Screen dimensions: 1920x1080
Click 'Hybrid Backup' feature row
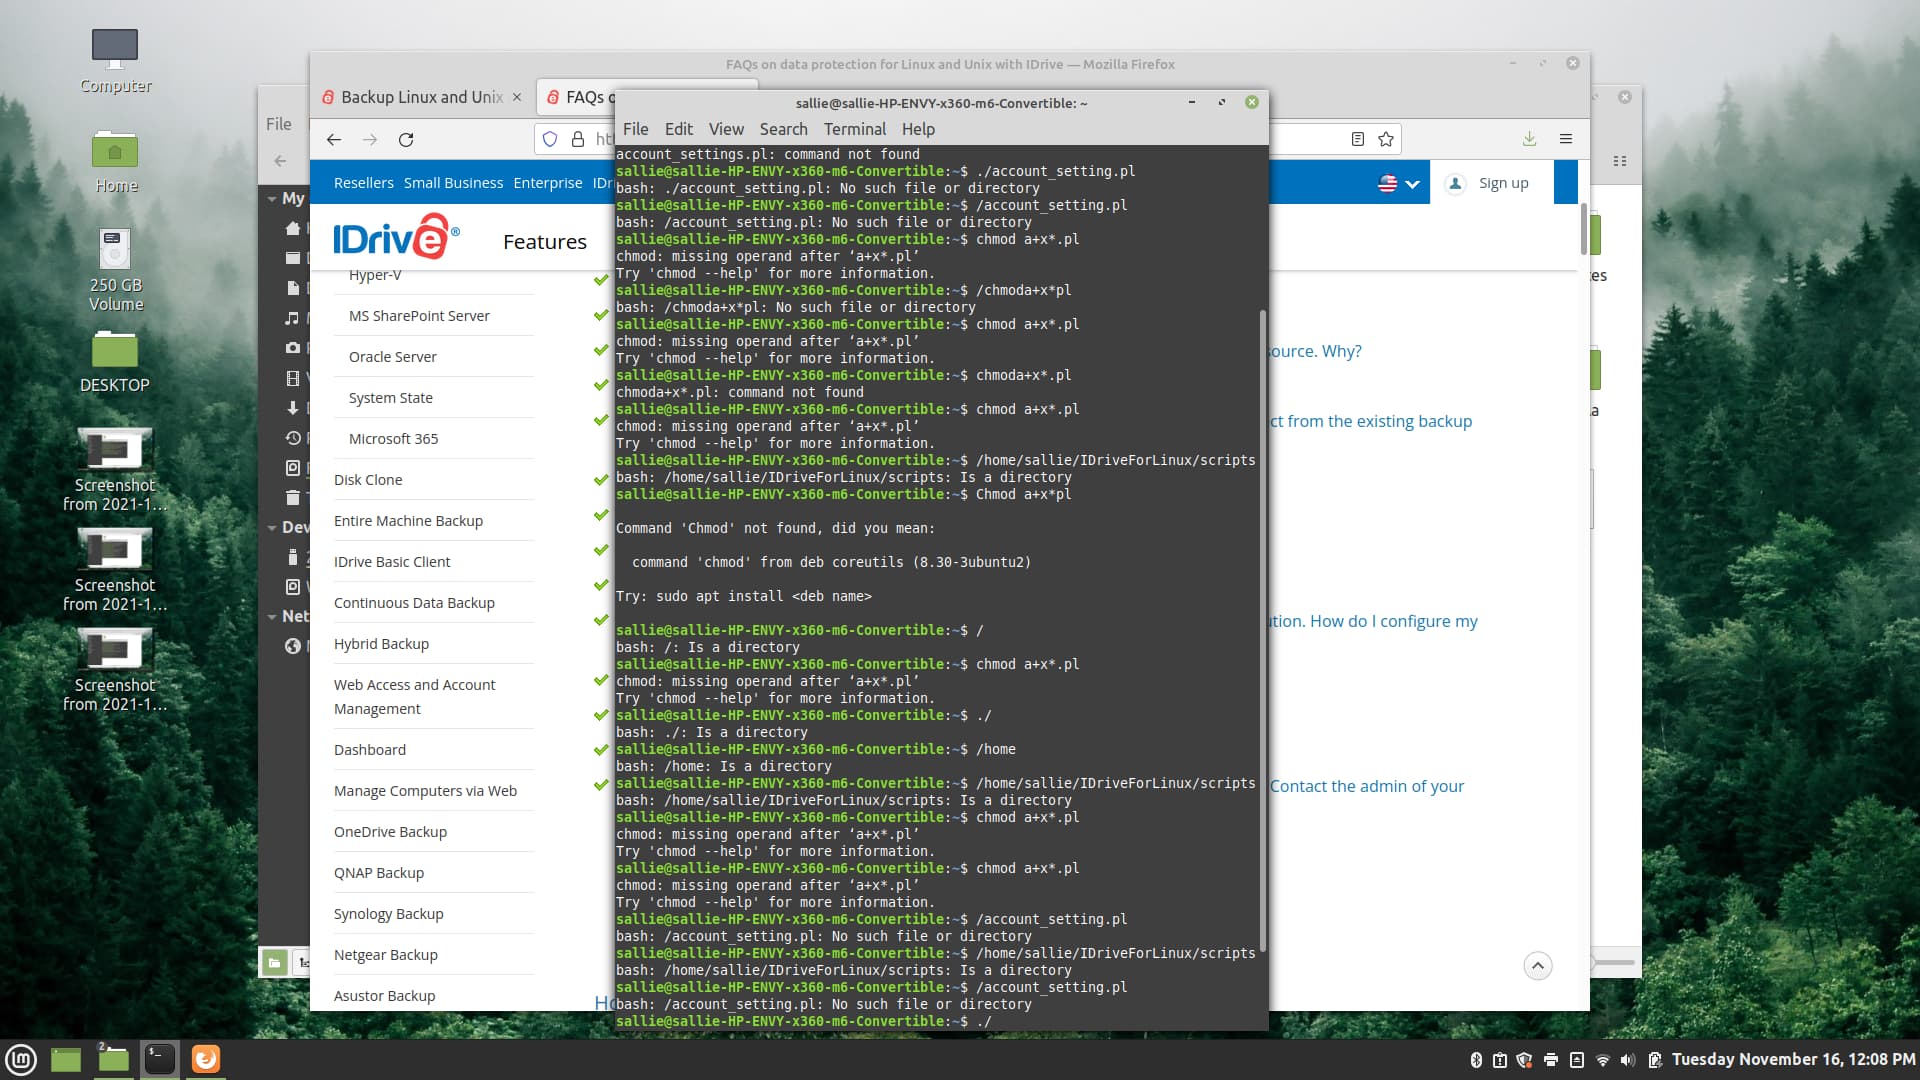pos(433,644)
